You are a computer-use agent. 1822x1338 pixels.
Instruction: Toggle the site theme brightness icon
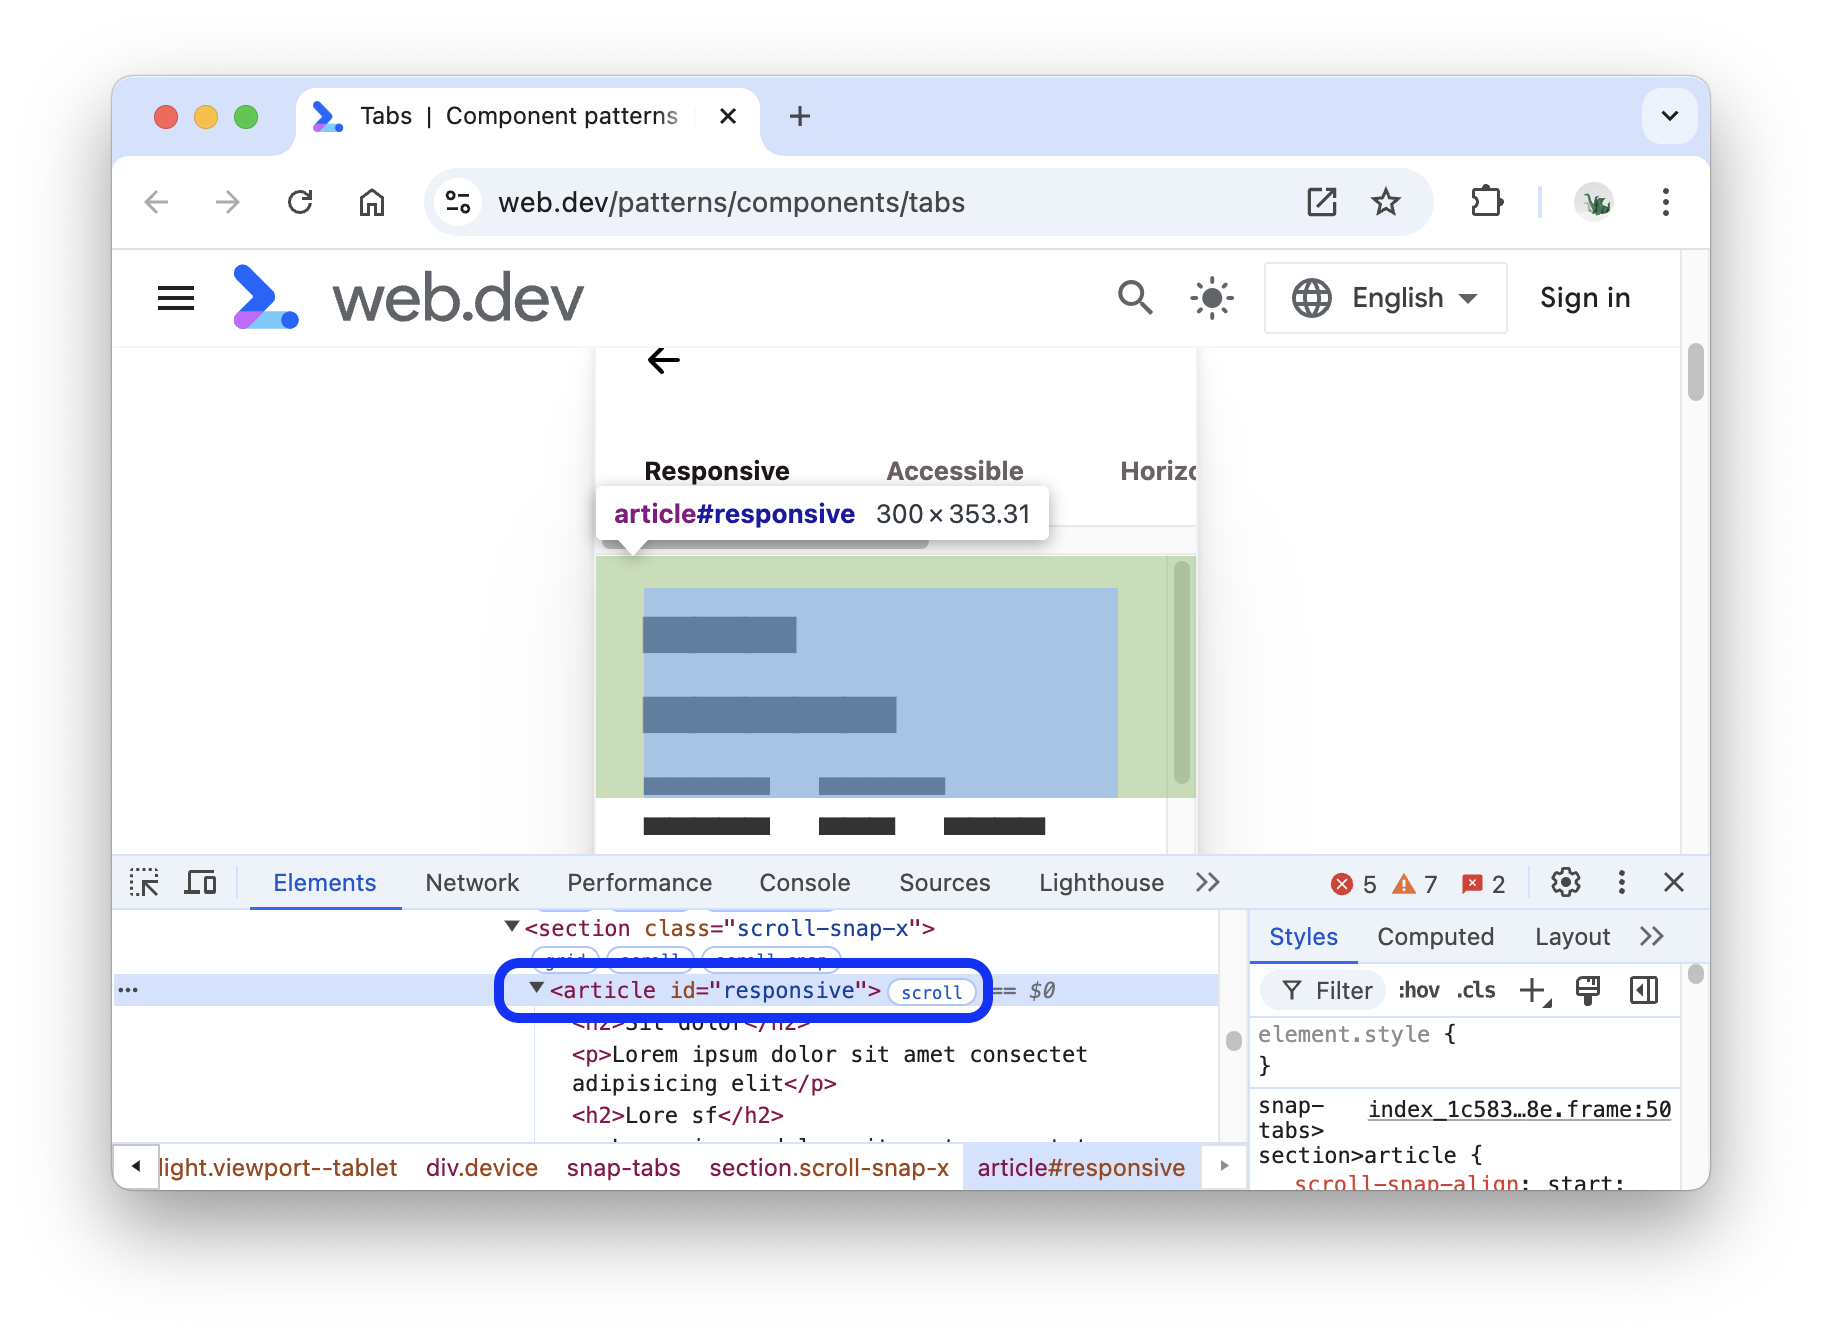[x=1211, y=297]
